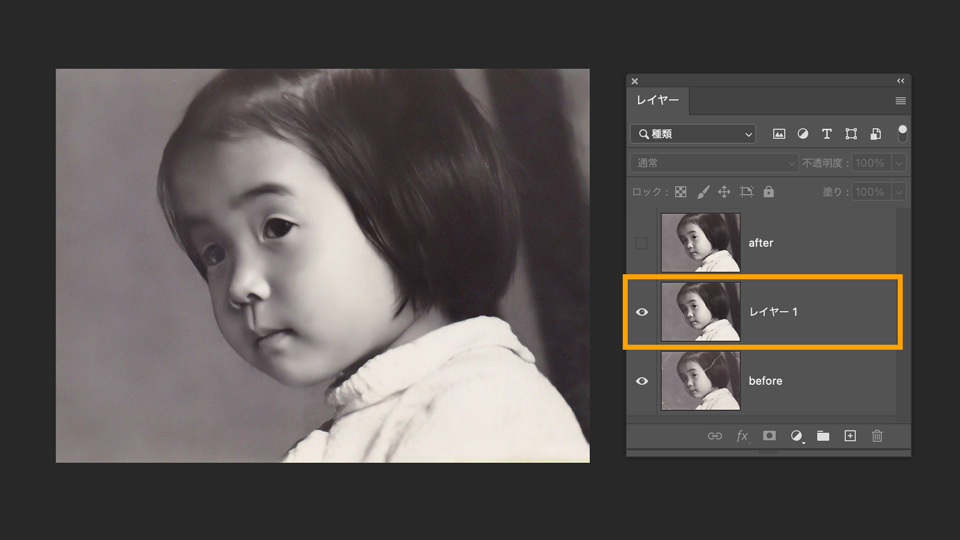Click the 塗り 100% value field

(x=872, y=192)
